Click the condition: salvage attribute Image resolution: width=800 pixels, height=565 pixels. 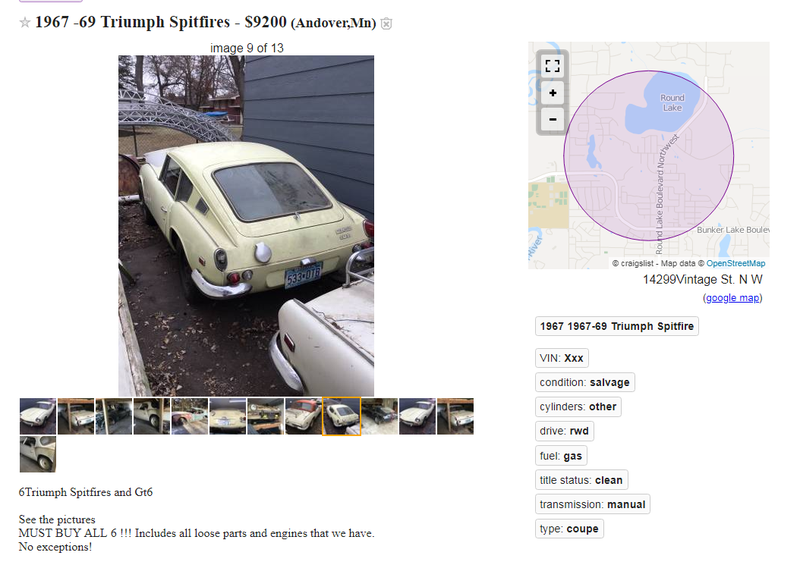pyautogui.click(x=585, y=382)
